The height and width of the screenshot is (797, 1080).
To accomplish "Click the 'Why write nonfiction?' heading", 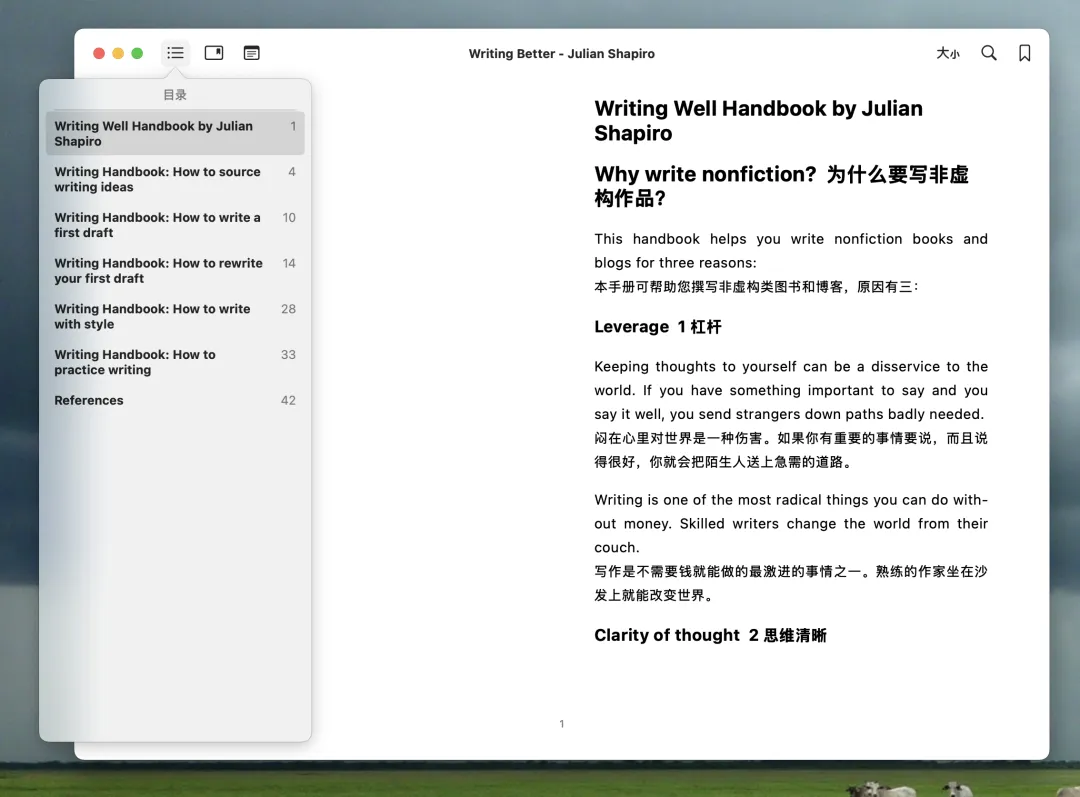I will [781, 186].
